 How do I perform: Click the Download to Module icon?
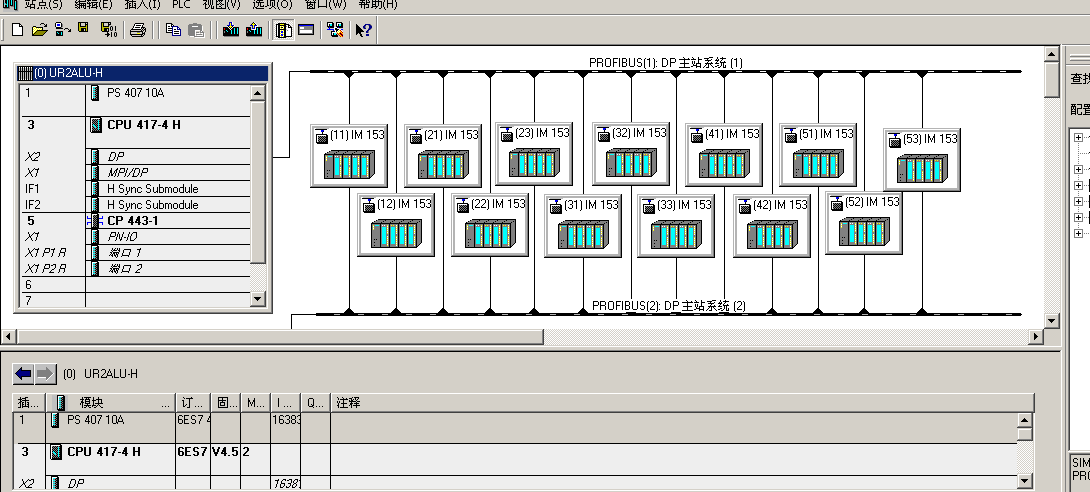231,30
